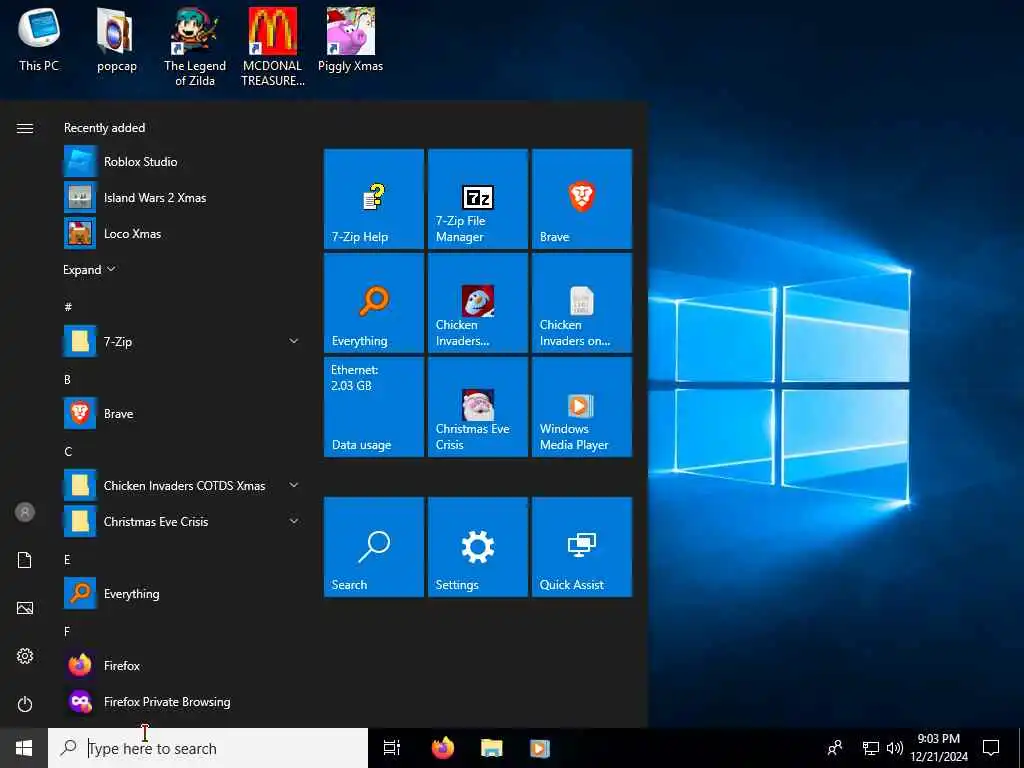Click the Windows Start button

coord(24,748)
